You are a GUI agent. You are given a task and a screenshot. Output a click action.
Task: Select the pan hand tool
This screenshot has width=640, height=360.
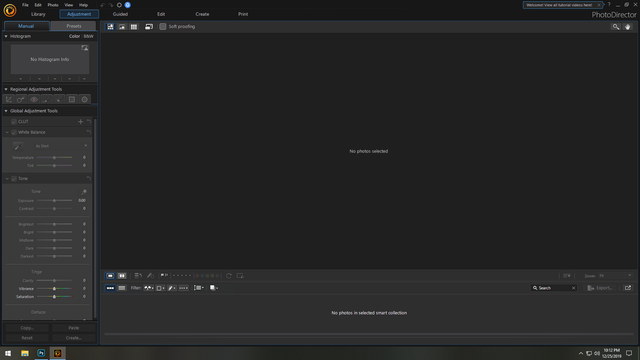tap(628, 27)
